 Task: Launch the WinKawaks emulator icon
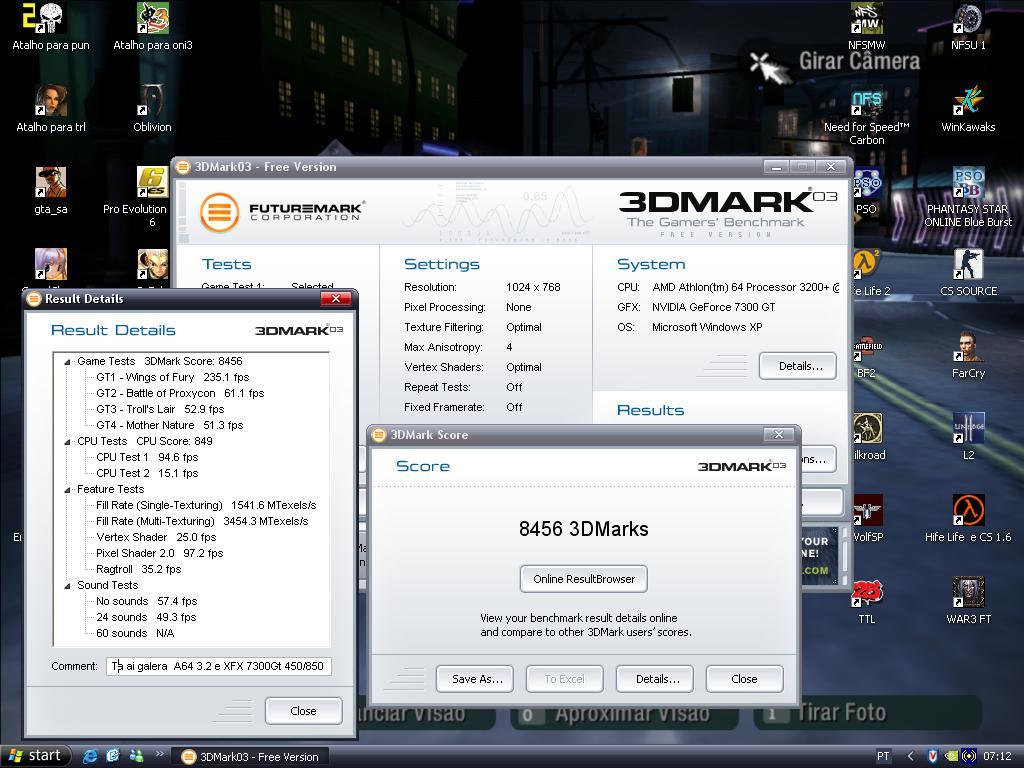tap(968, 108)
